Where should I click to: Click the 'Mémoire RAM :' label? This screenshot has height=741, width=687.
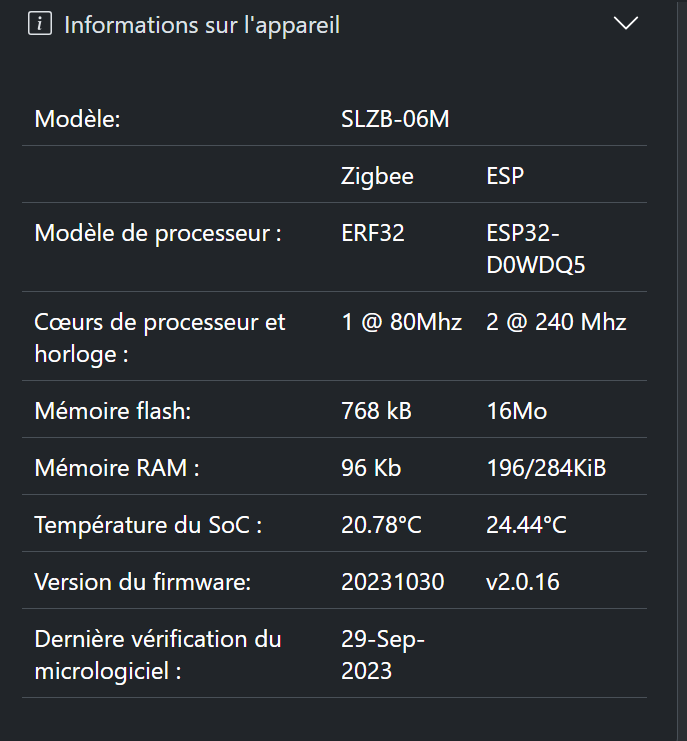click(117, 468)
